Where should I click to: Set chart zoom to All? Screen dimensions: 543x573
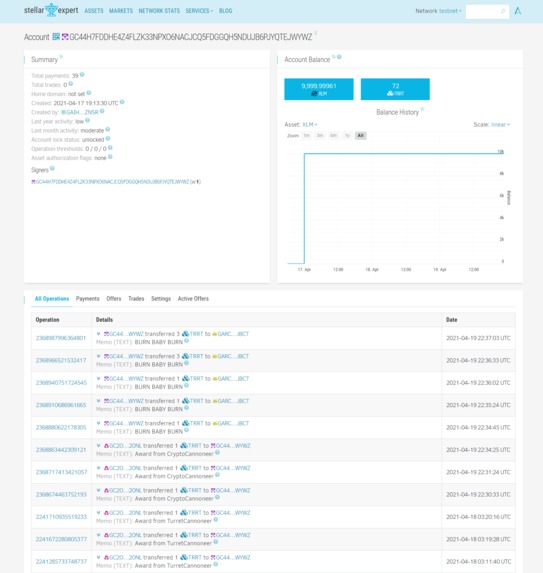(x=360, y=136)
